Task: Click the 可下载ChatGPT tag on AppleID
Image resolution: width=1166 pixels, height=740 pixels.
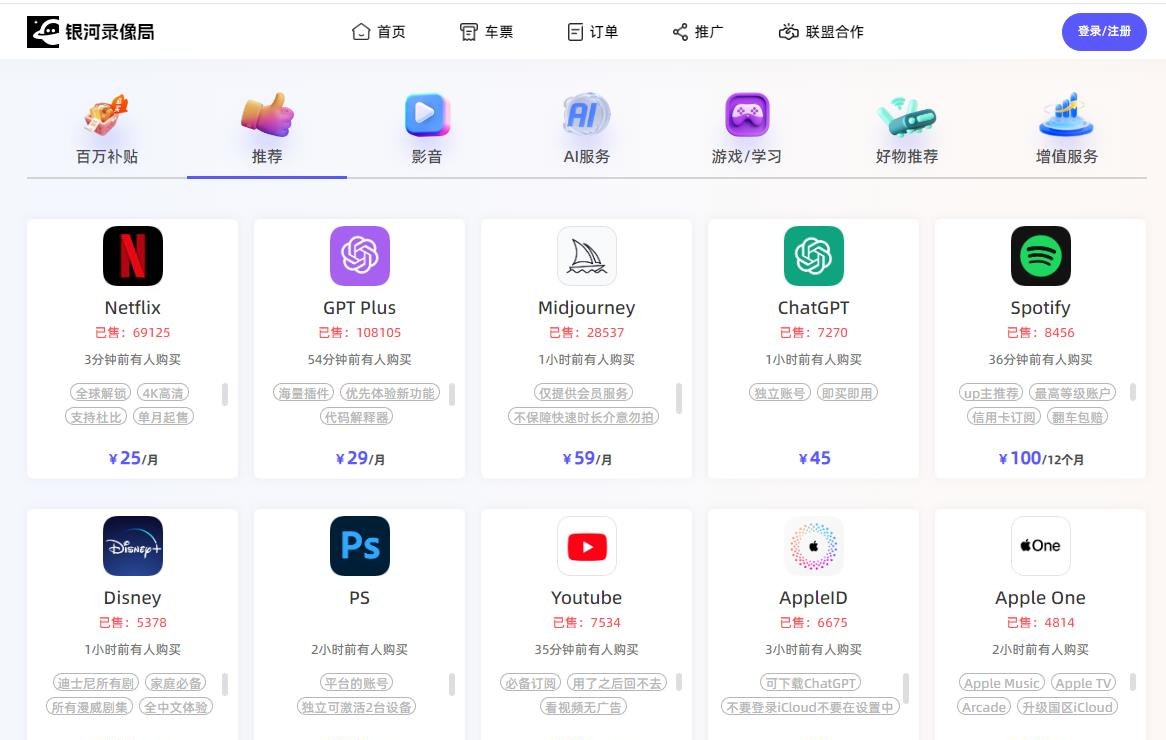Action: (810, 683)
